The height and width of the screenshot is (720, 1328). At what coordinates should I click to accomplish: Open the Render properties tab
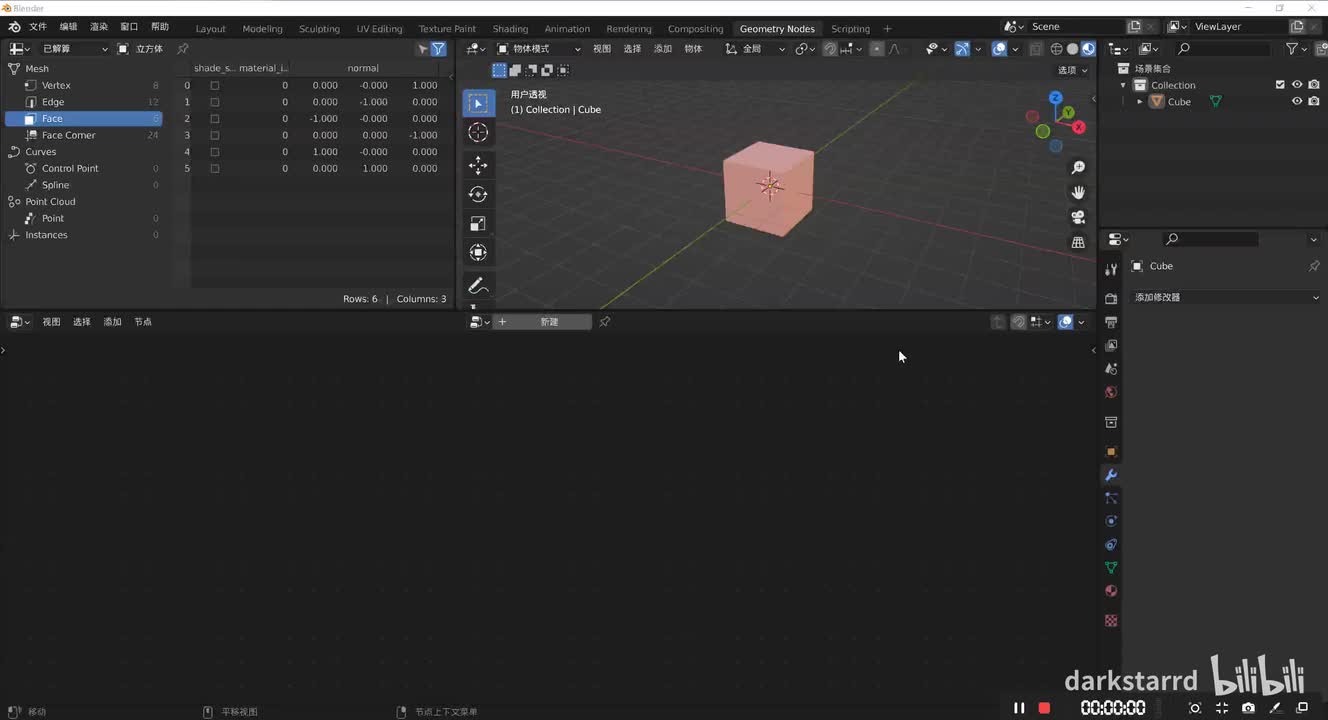(1110, 298)
